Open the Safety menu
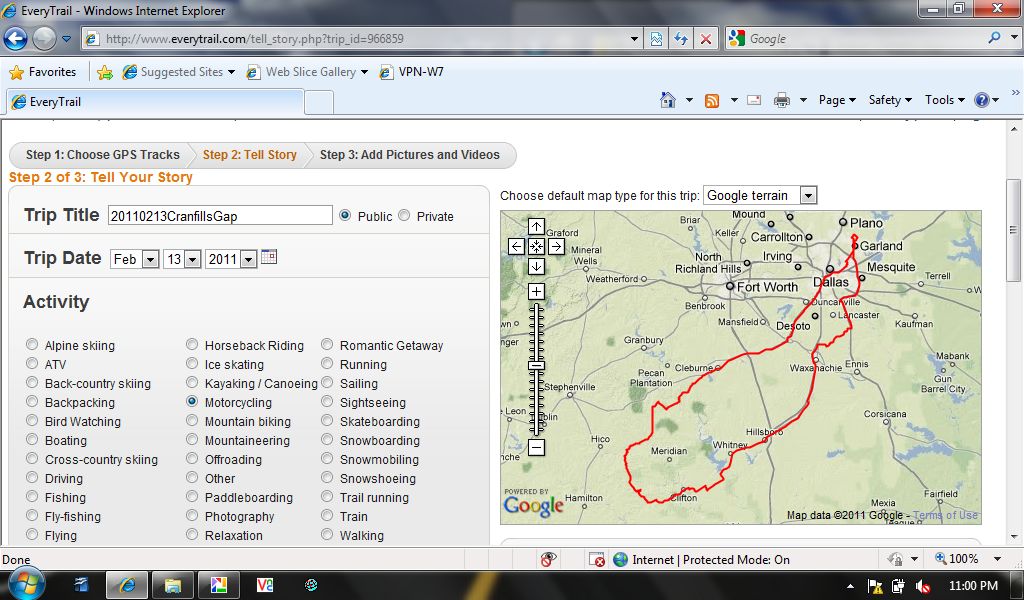The width and height of the screenshot is (1024, 600). pos(889,100)
